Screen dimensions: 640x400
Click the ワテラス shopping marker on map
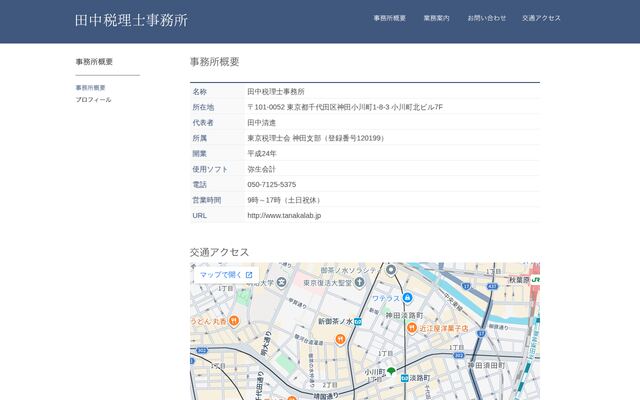point(407,298)
